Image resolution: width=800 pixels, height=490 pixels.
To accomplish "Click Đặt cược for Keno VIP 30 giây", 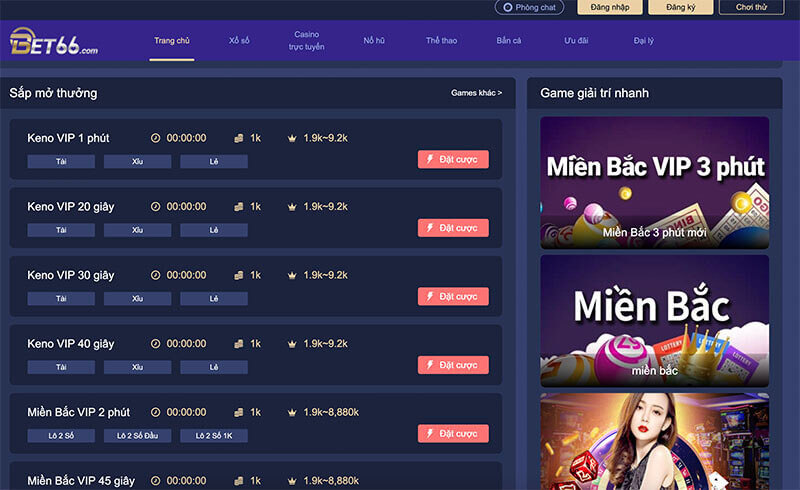I will pos(453,296).
